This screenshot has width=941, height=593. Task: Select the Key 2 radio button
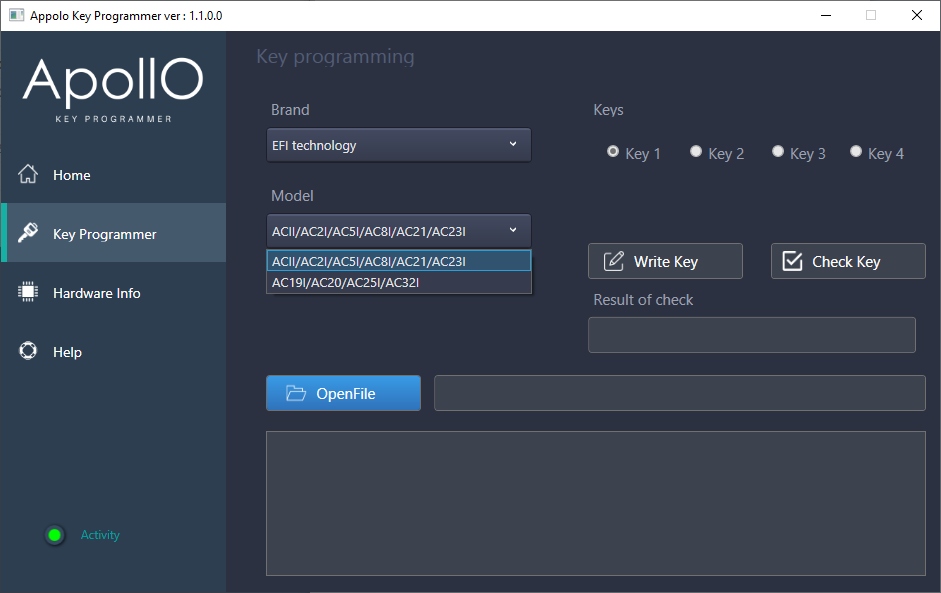click(696, 151)
